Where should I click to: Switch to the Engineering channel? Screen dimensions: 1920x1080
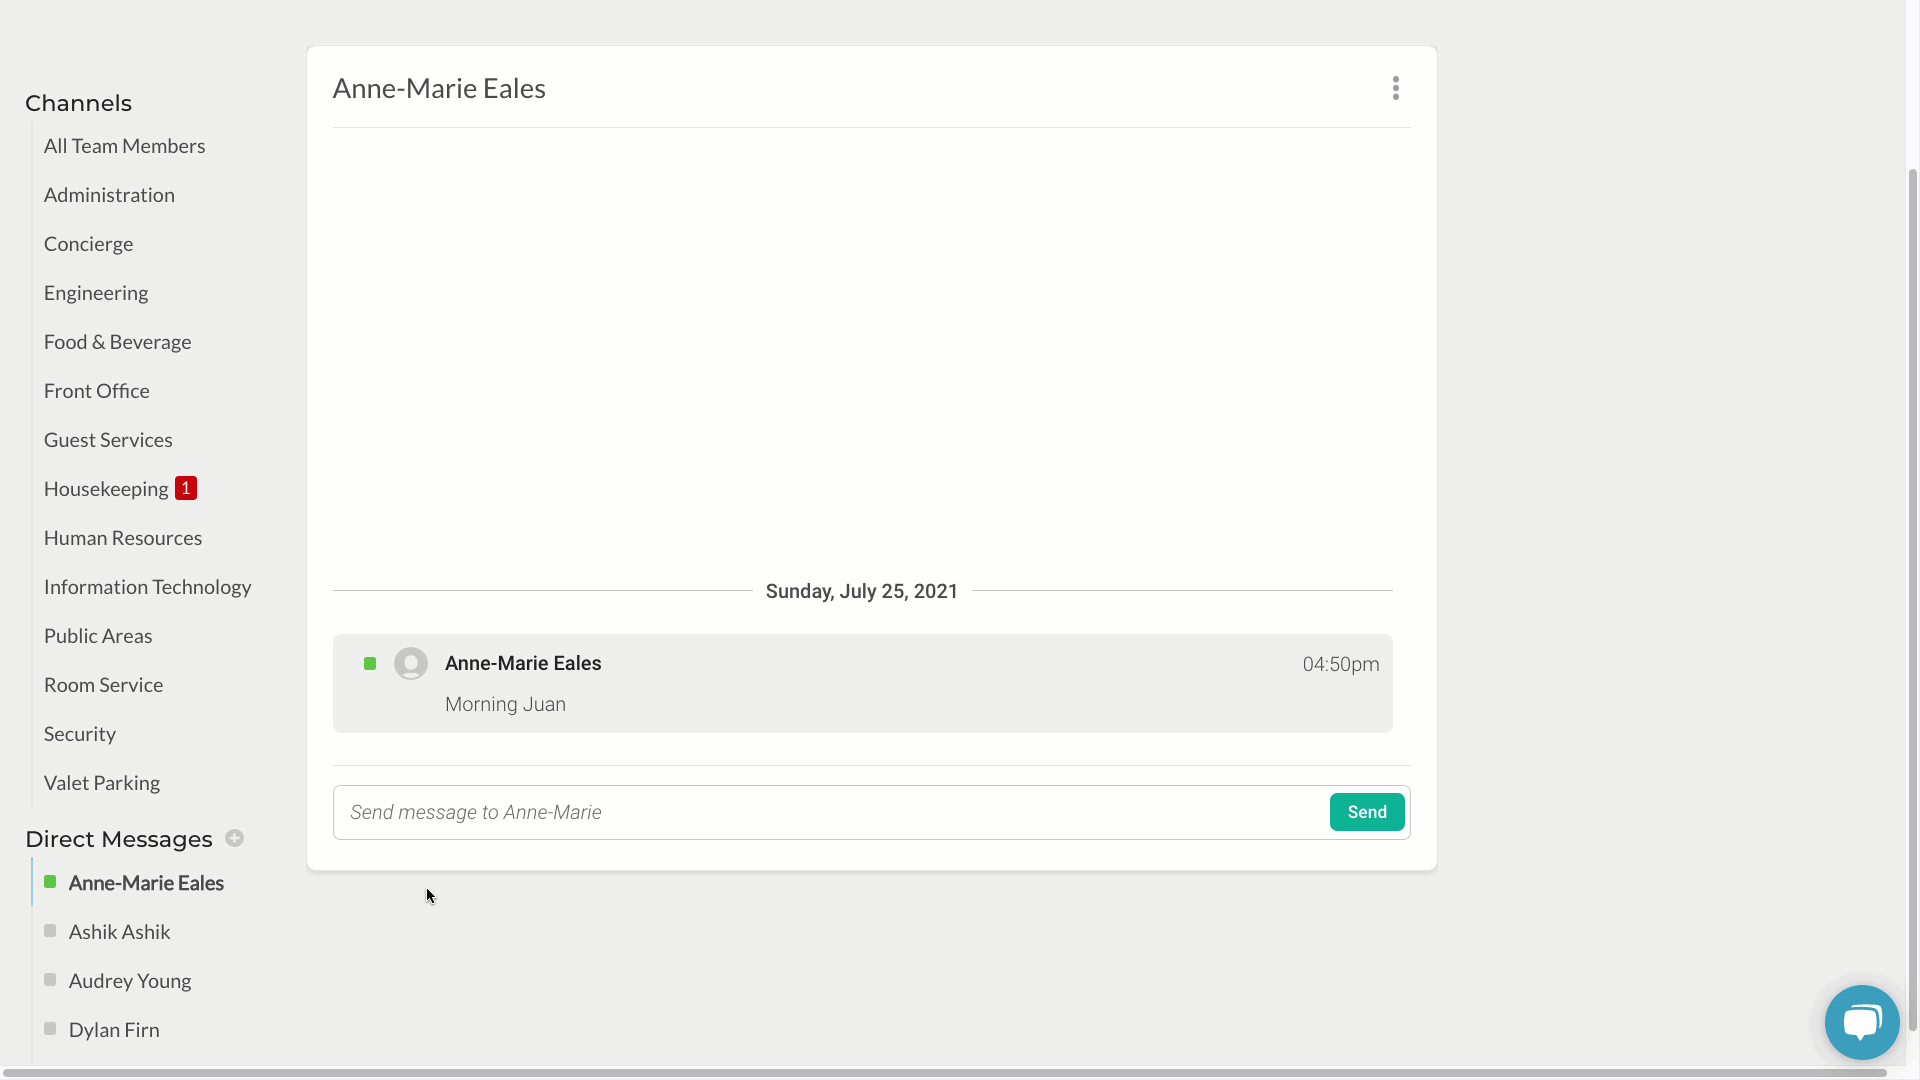96,293
